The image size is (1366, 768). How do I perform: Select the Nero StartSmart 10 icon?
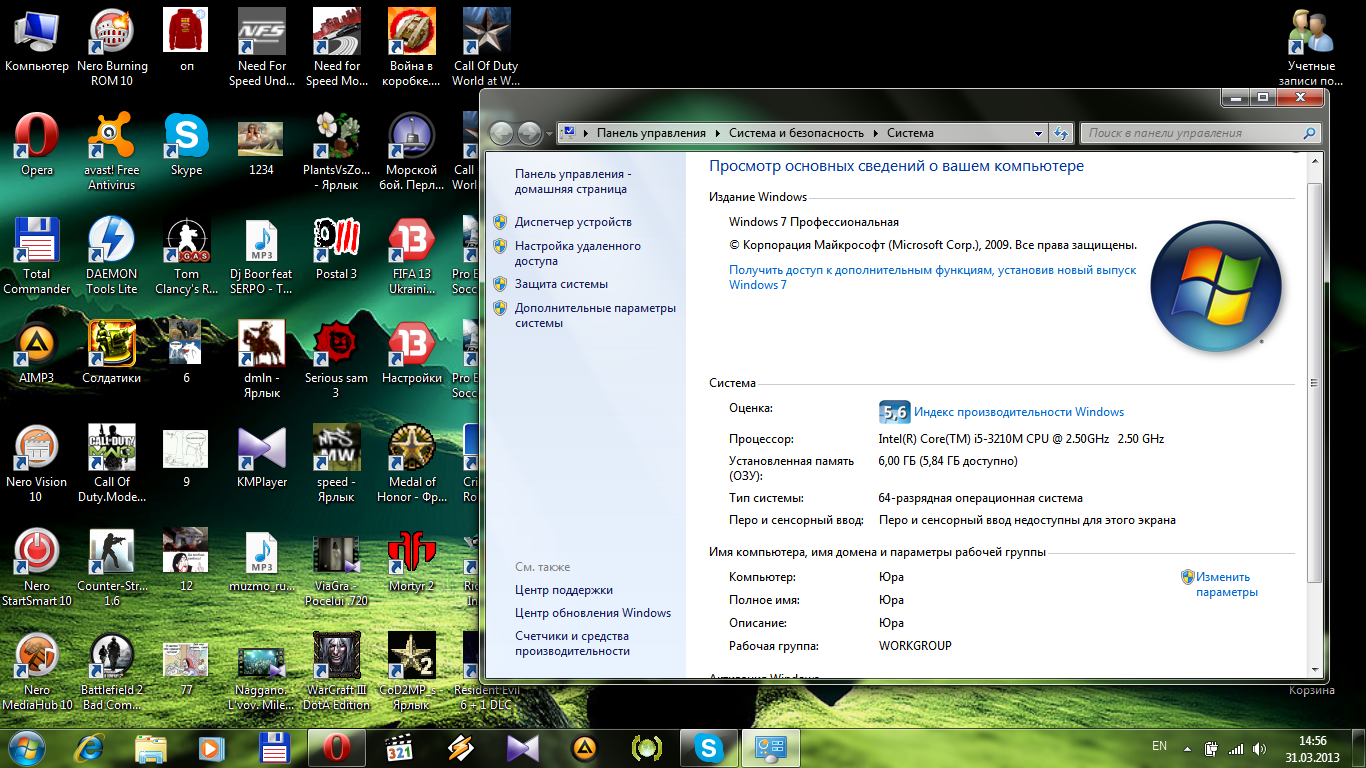coord(37,567)
